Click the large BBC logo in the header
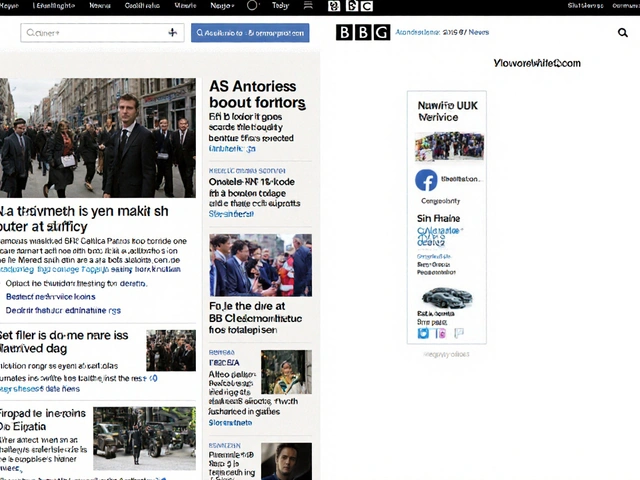 363,32
